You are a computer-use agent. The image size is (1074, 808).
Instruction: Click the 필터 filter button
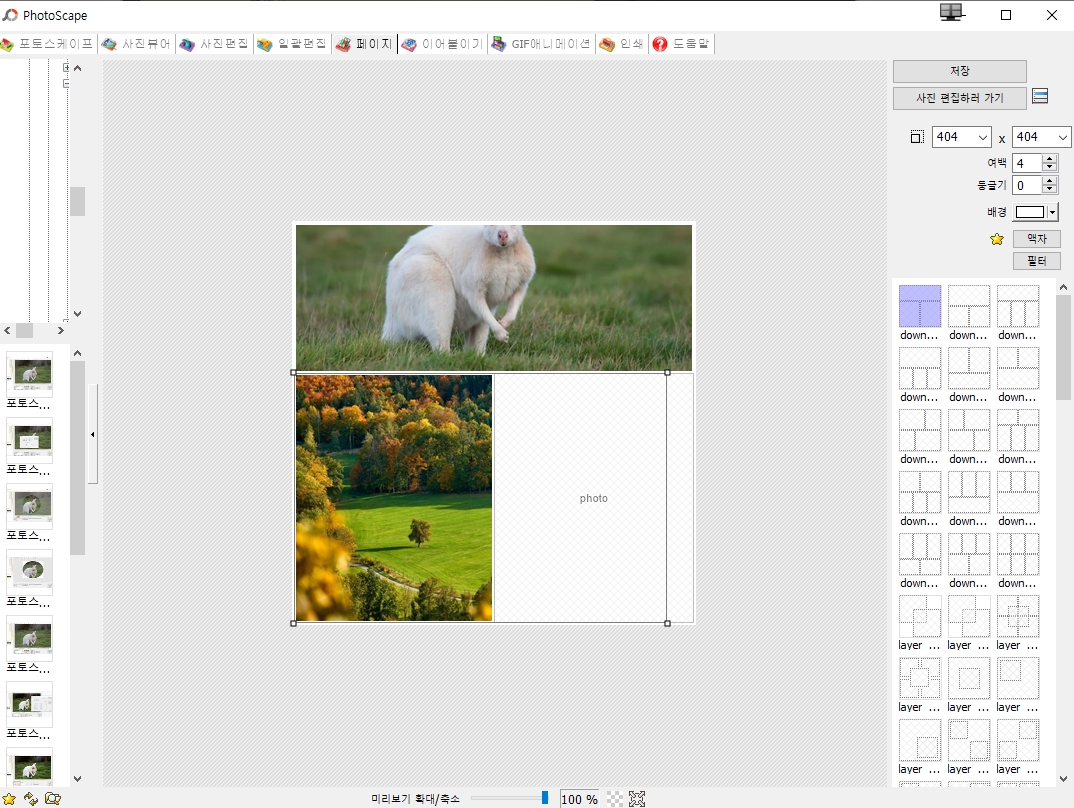click(1036, 261)
